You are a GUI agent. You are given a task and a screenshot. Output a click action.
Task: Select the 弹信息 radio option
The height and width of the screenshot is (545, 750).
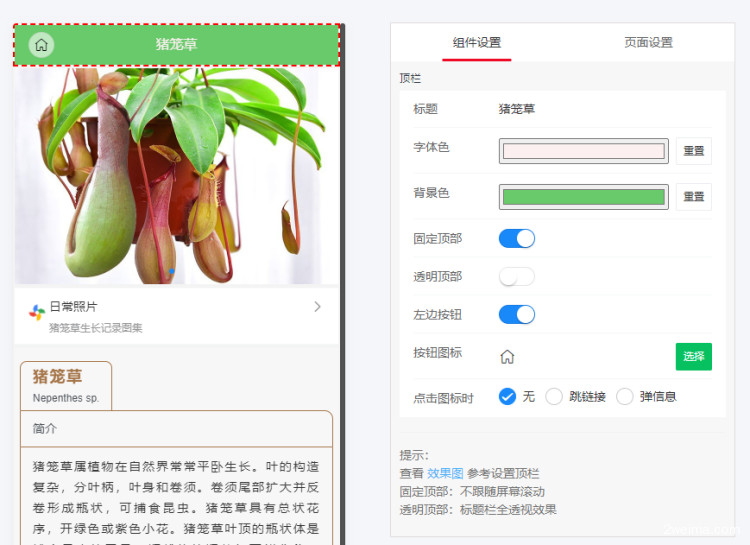tap(625, 396)
